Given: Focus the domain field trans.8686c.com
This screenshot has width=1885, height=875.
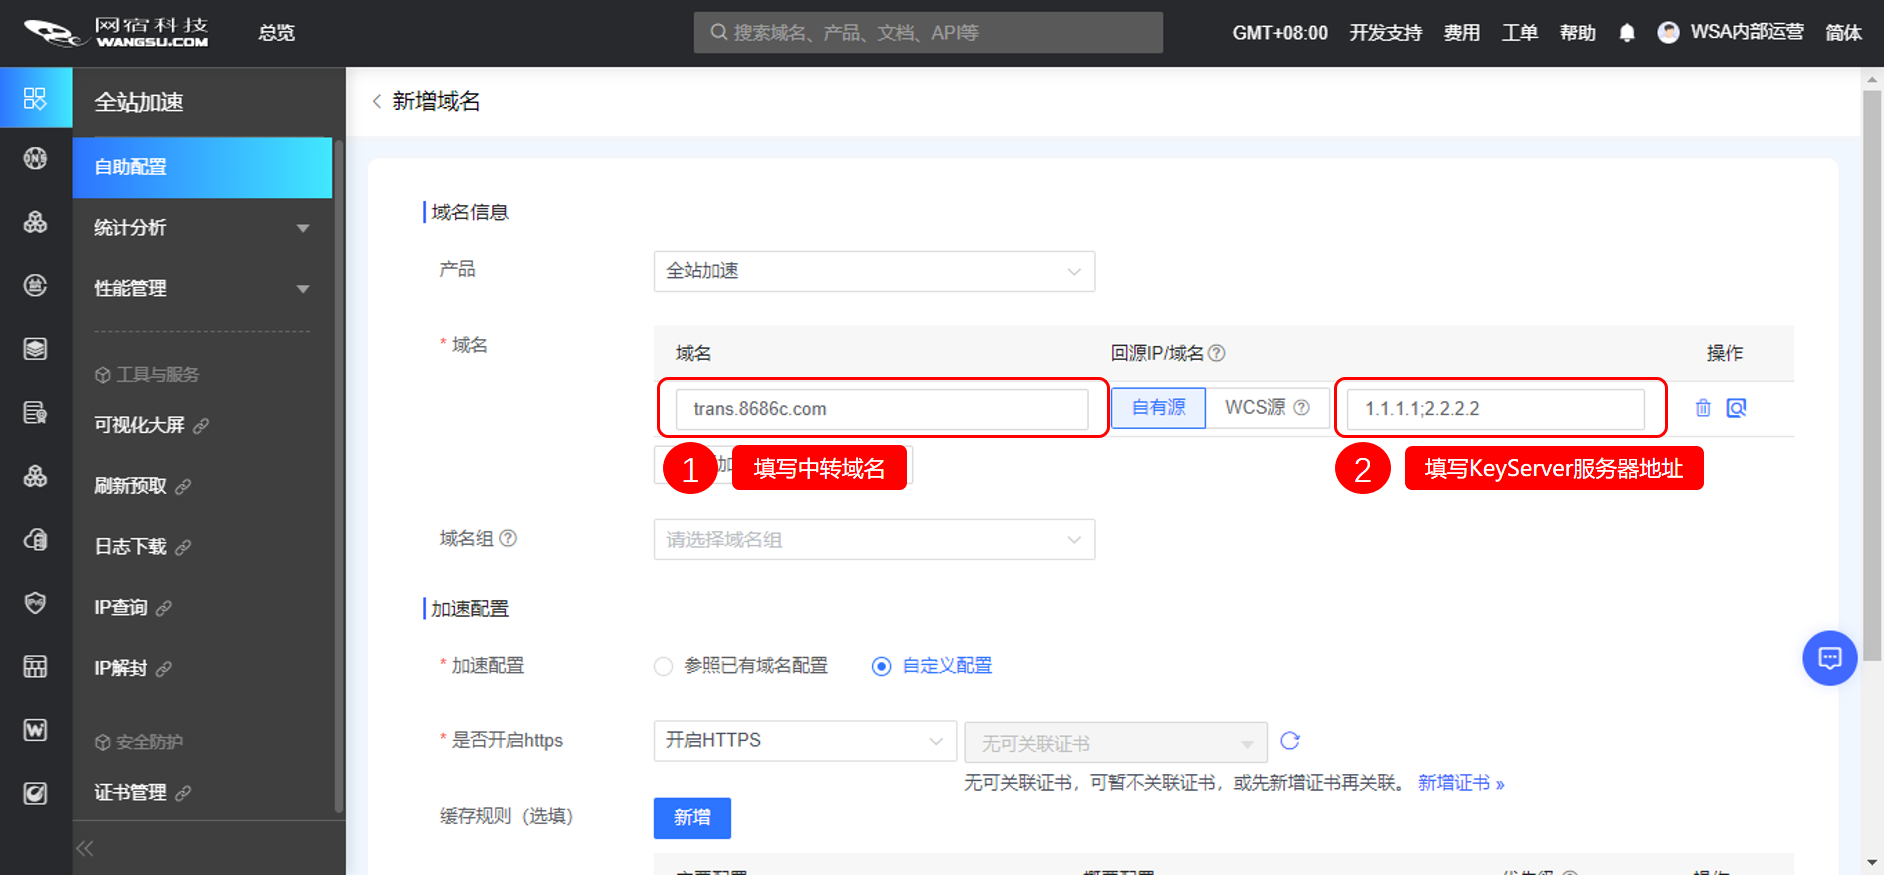Looking at the screenshot, I should 882,409.
